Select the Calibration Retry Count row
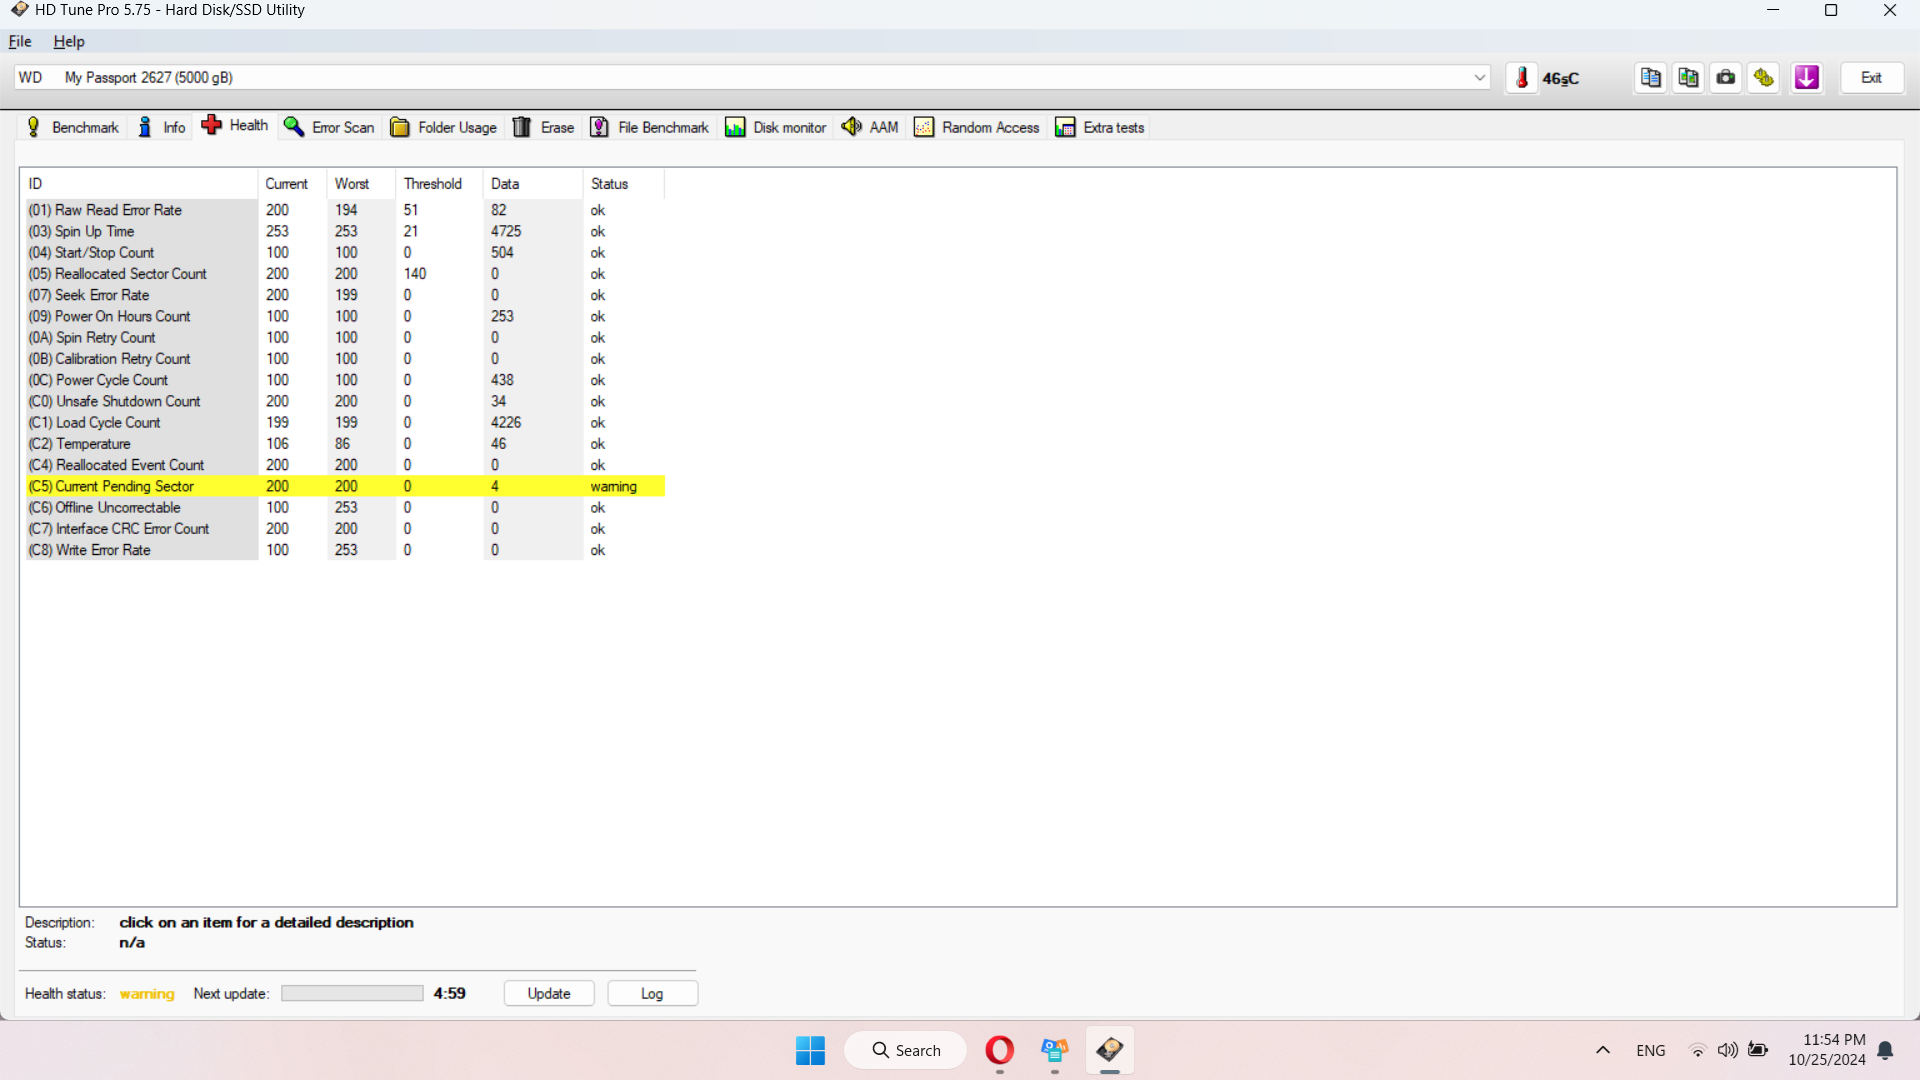The width and height of the screenshot is (1920, 1080). click(x=345, y=359)
